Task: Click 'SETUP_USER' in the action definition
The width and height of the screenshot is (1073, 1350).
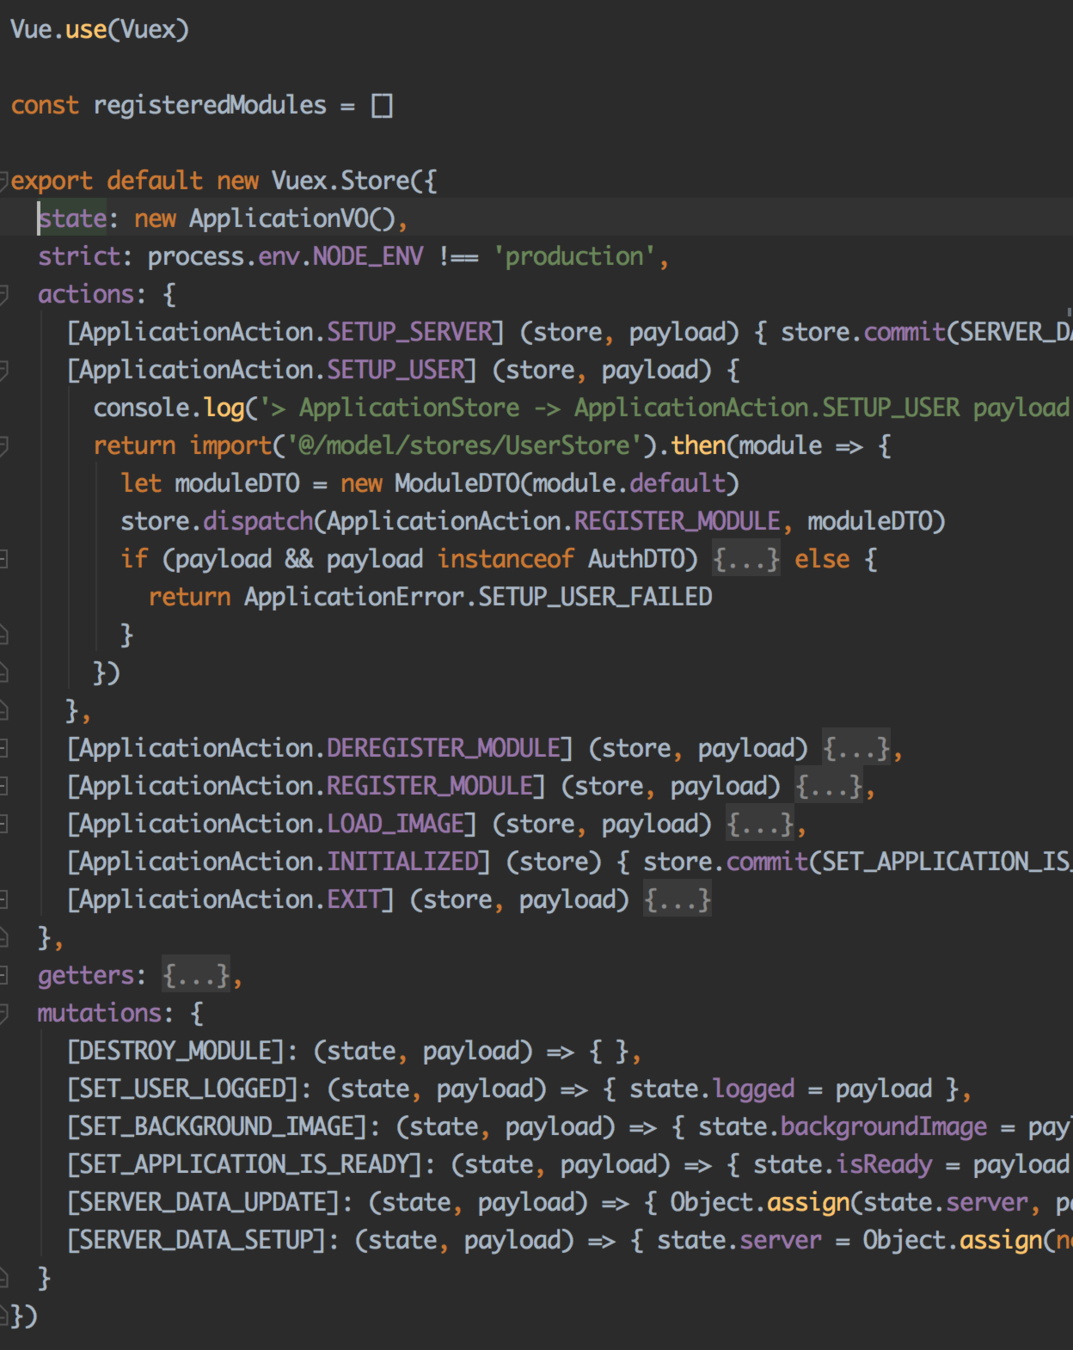Action: tap(396, 370)
